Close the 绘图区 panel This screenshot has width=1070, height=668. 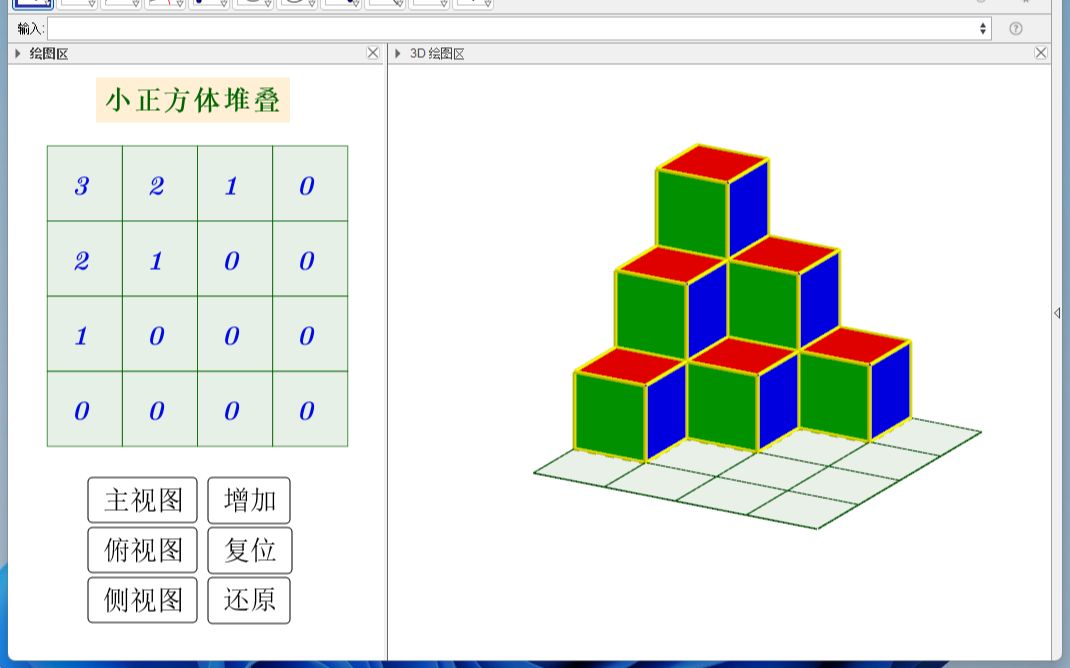[x=373, y=53]
